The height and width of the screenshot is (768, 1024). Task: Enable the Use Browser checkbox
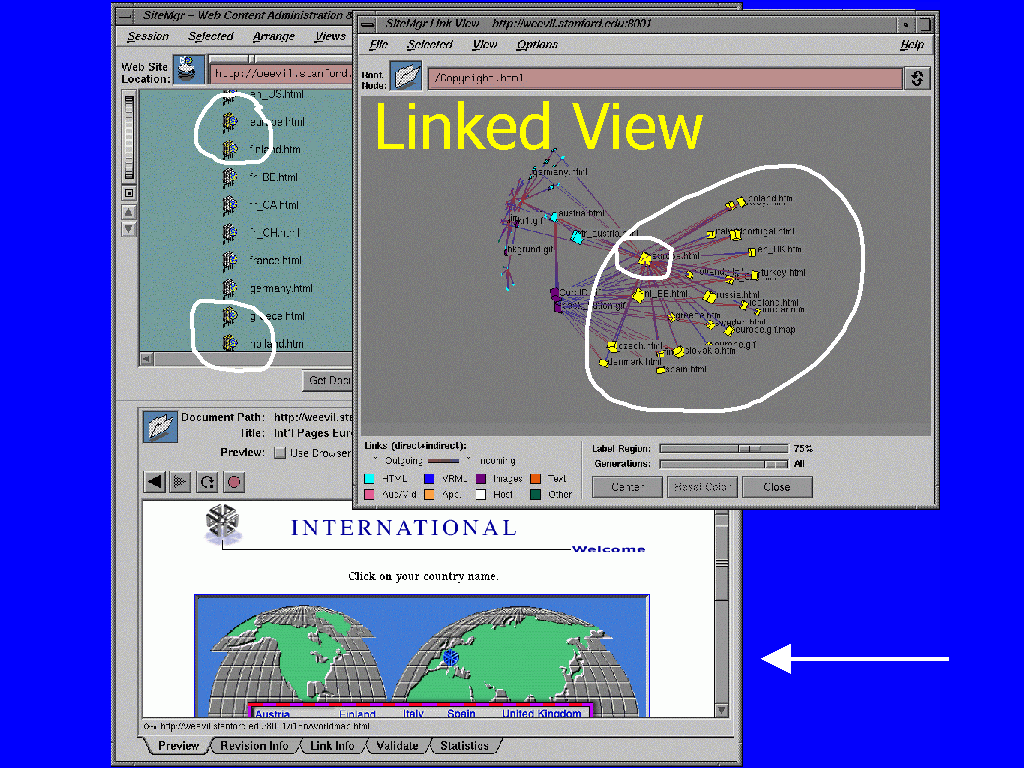[280, 453]
